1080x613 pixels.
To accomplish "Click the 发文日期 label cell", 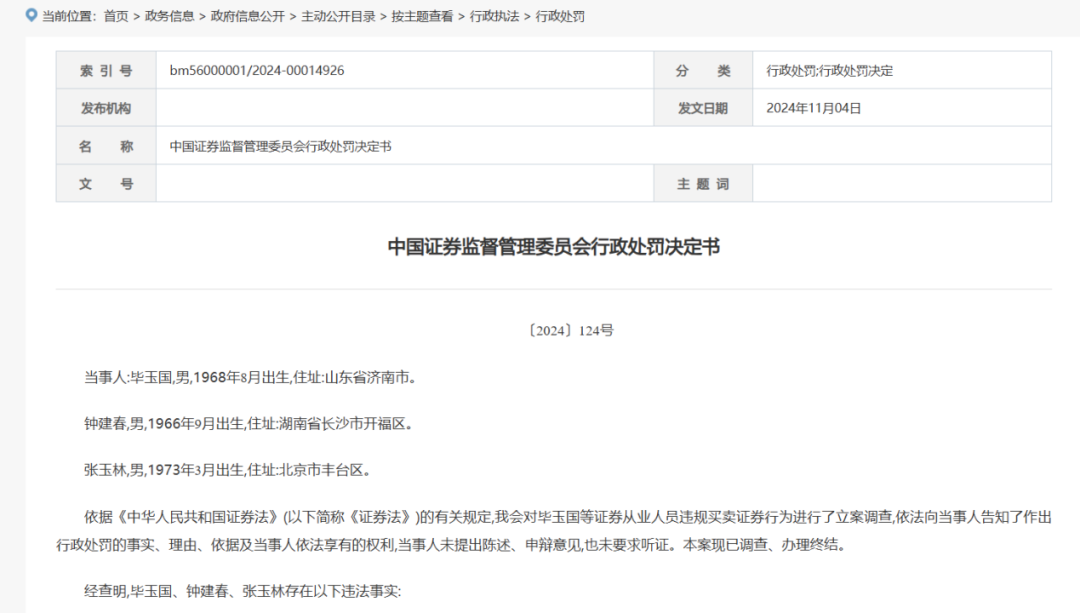I will [x=703, y=108].
